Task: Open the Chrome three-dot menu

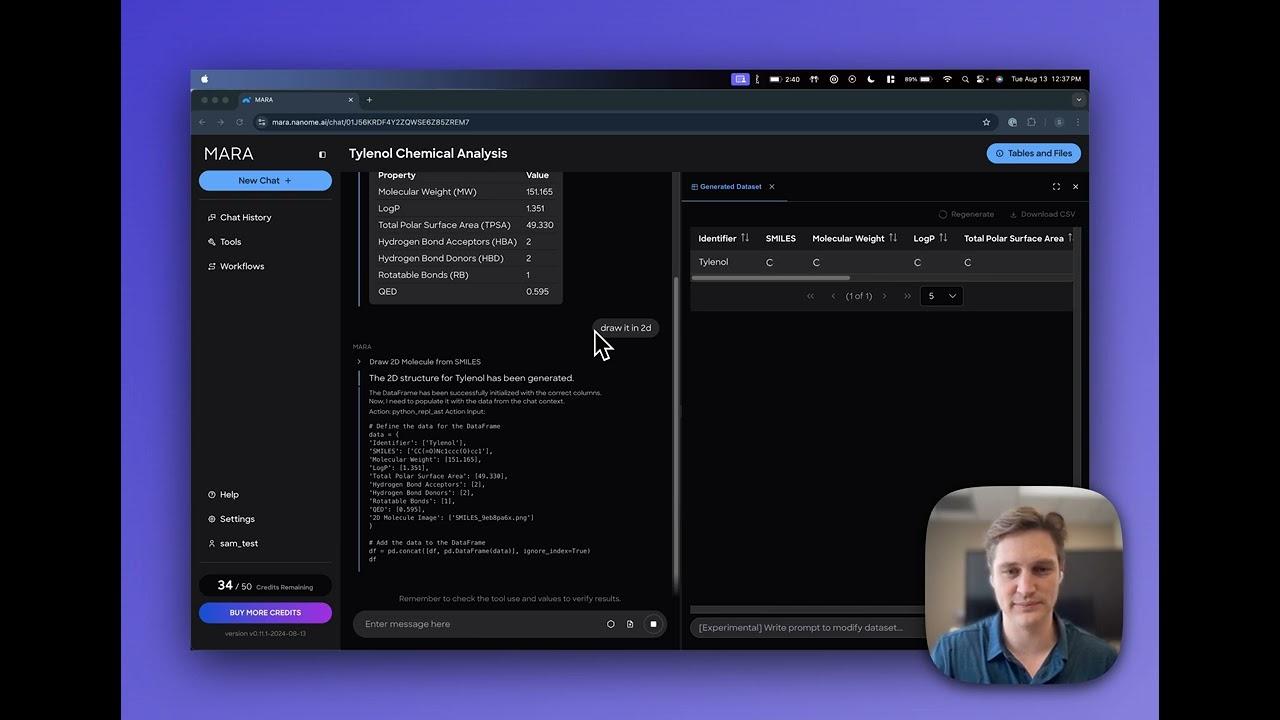Action: 1078,122
